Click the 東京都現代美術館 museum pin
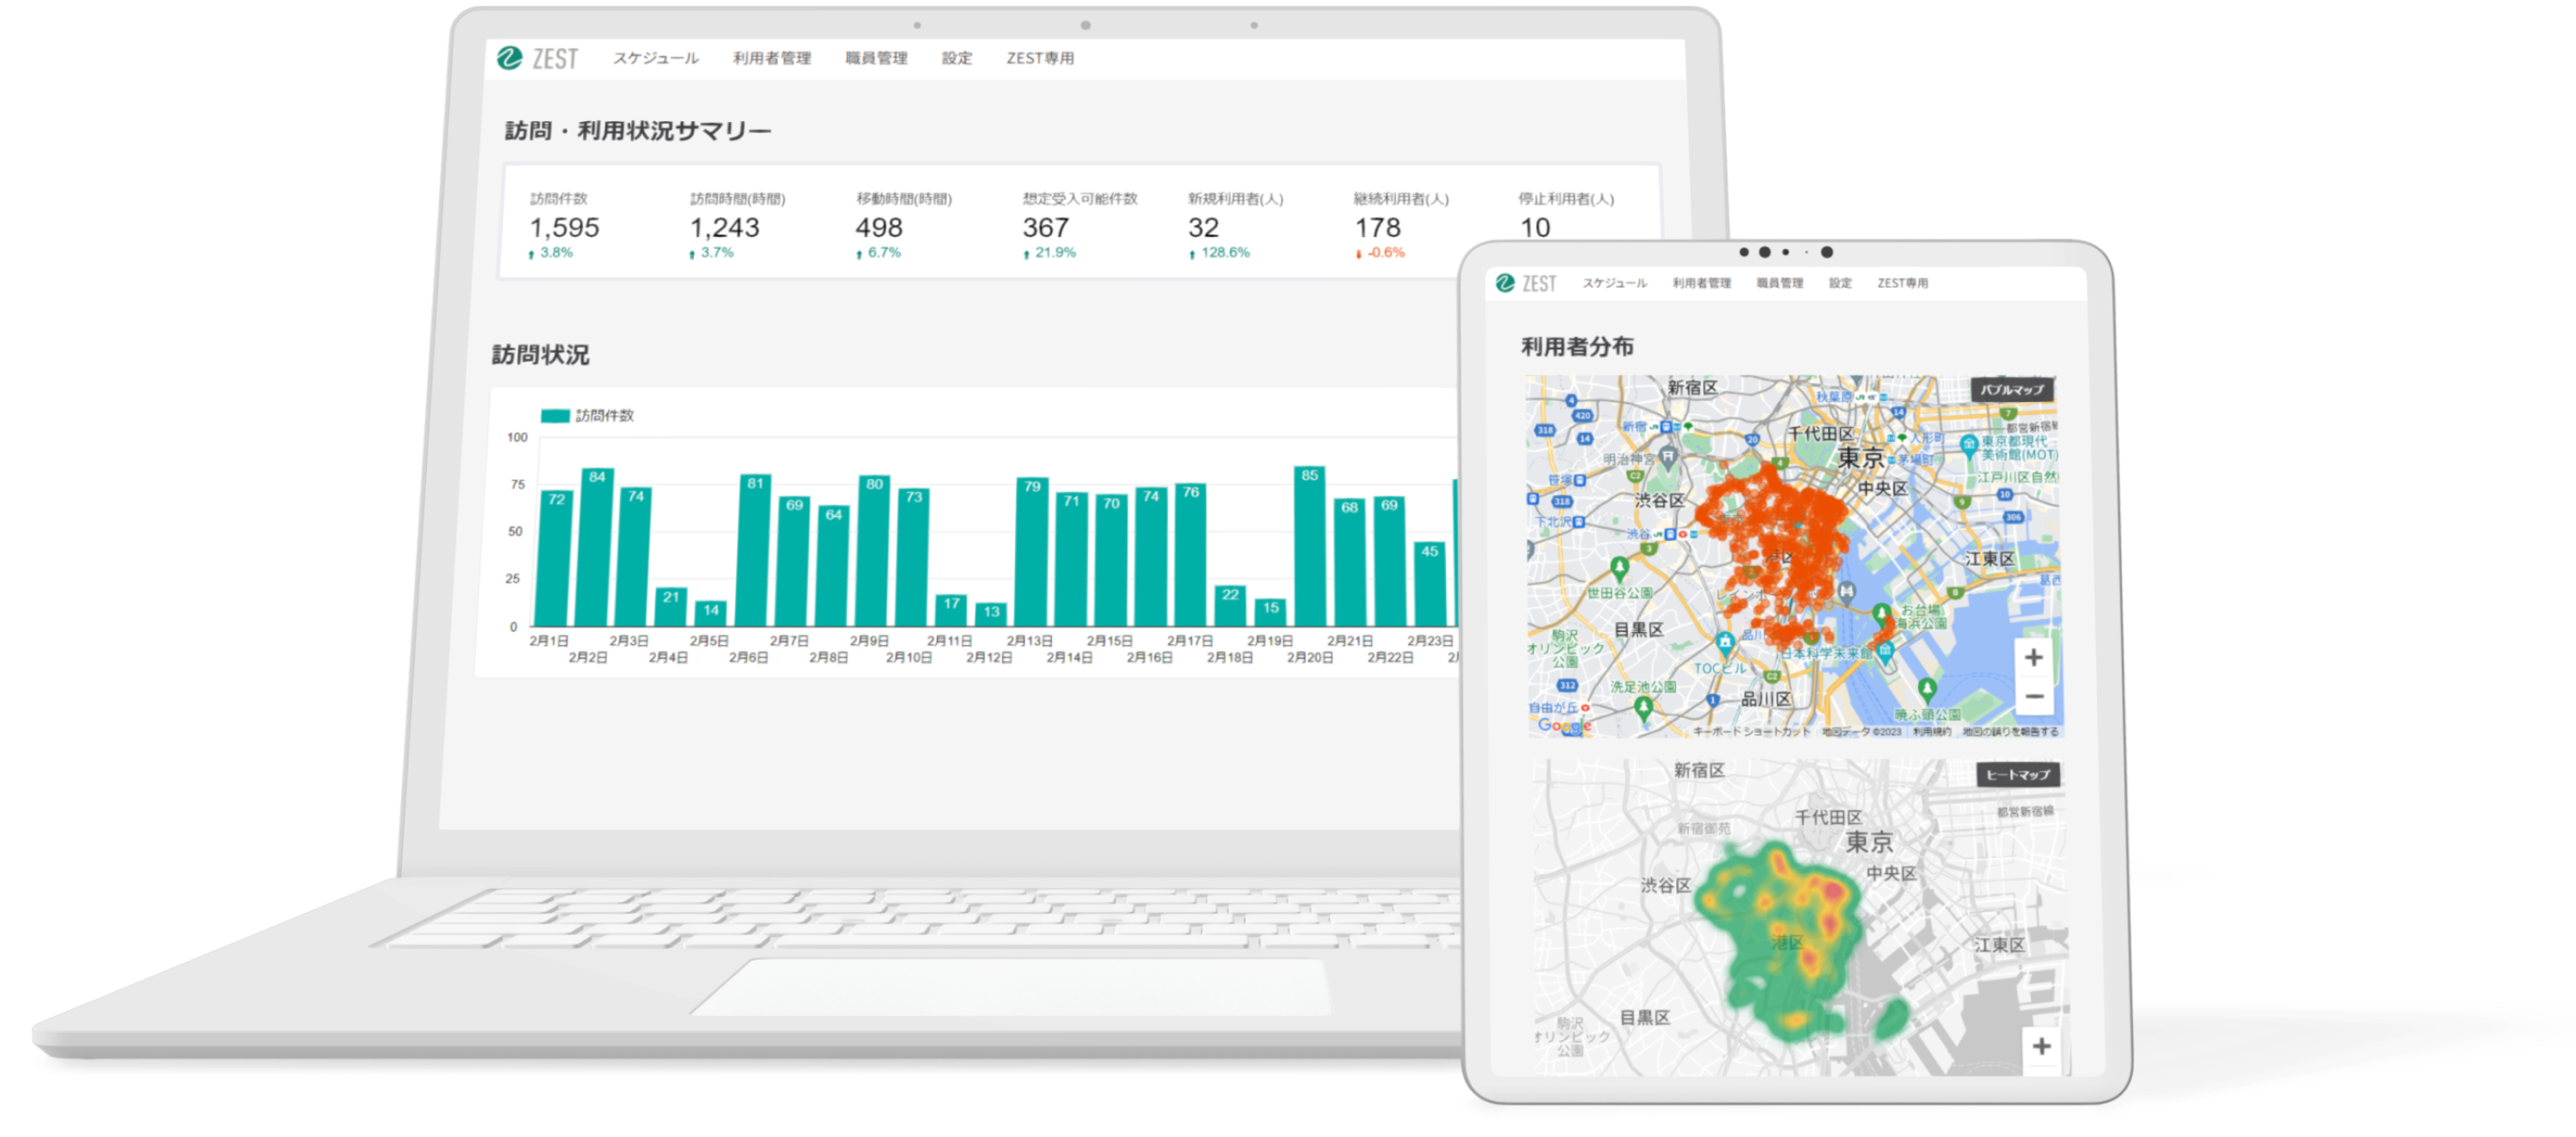 pyautogui.click(x=1969, y=445)
